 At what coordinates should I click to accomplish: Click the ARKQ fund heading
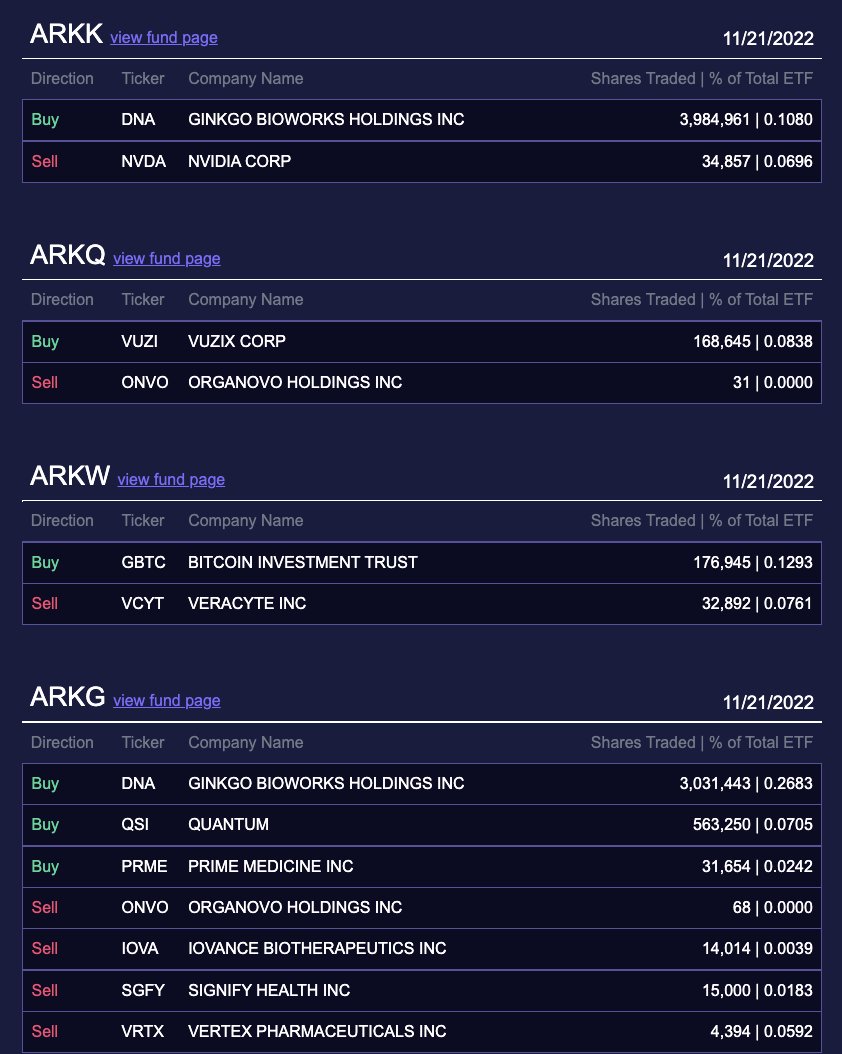click(x=68, y=255)
